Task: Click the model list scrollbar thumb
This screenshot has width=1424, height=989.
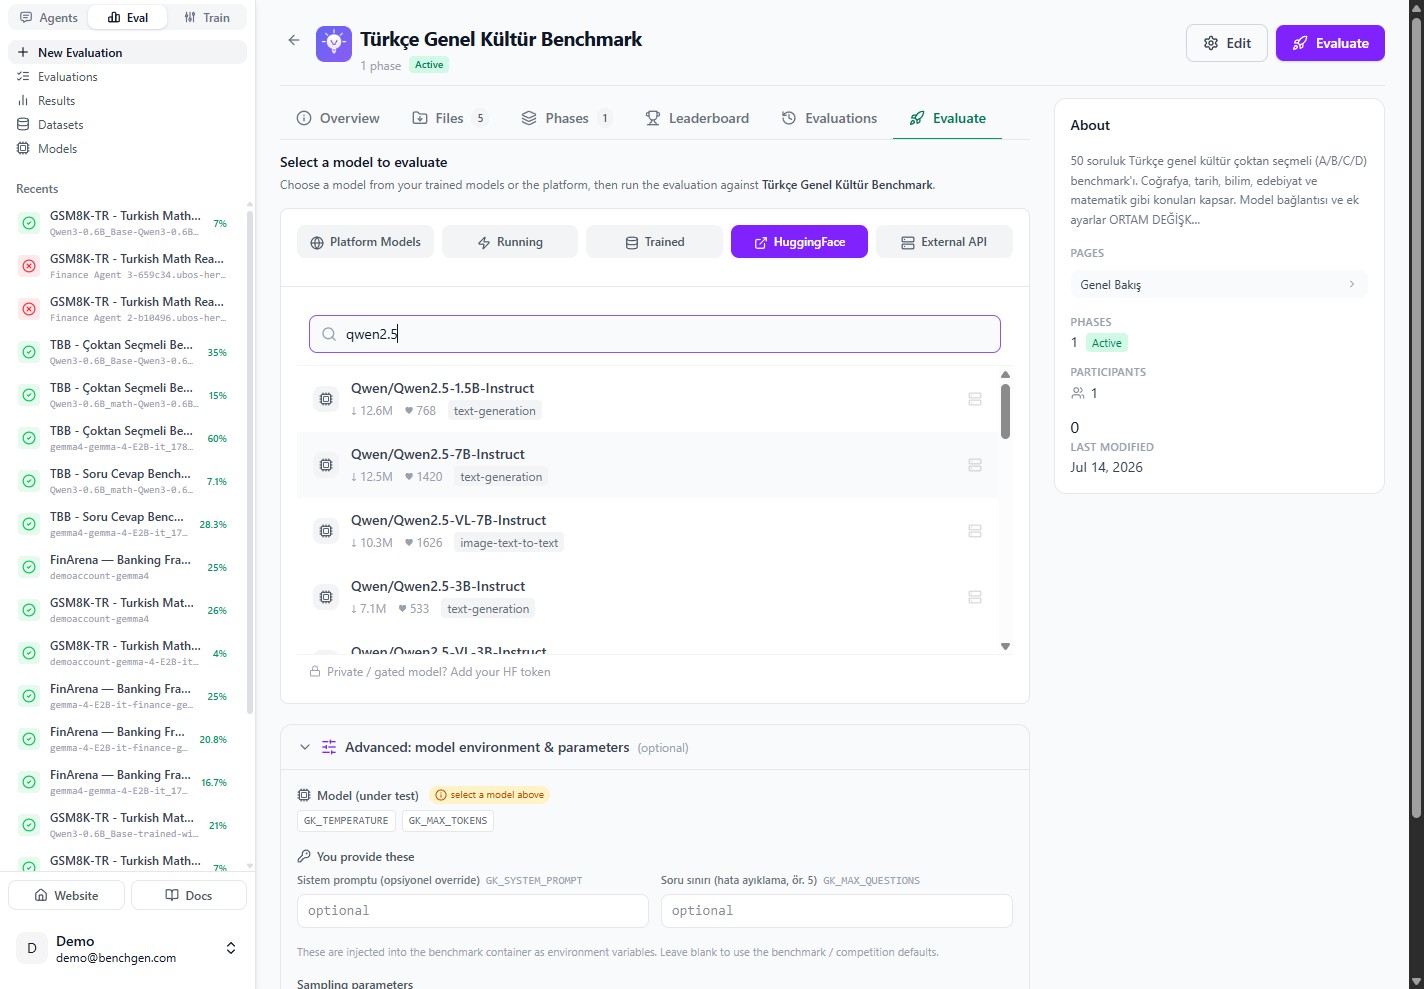Action: pos(1005,411)
